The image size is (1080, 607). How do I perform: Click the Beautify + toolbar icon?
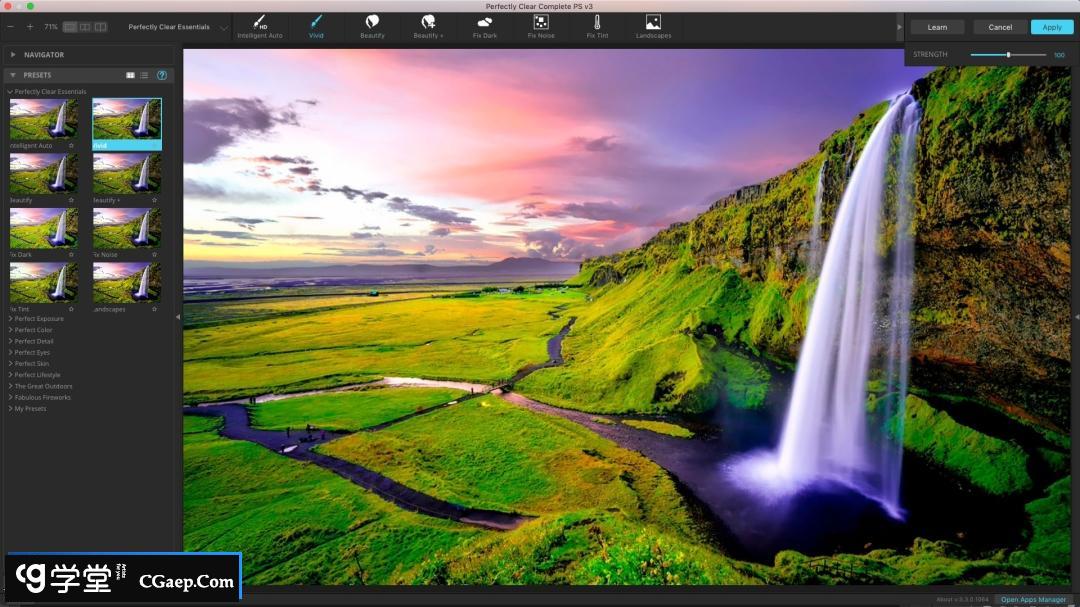(x=428, y=22)
